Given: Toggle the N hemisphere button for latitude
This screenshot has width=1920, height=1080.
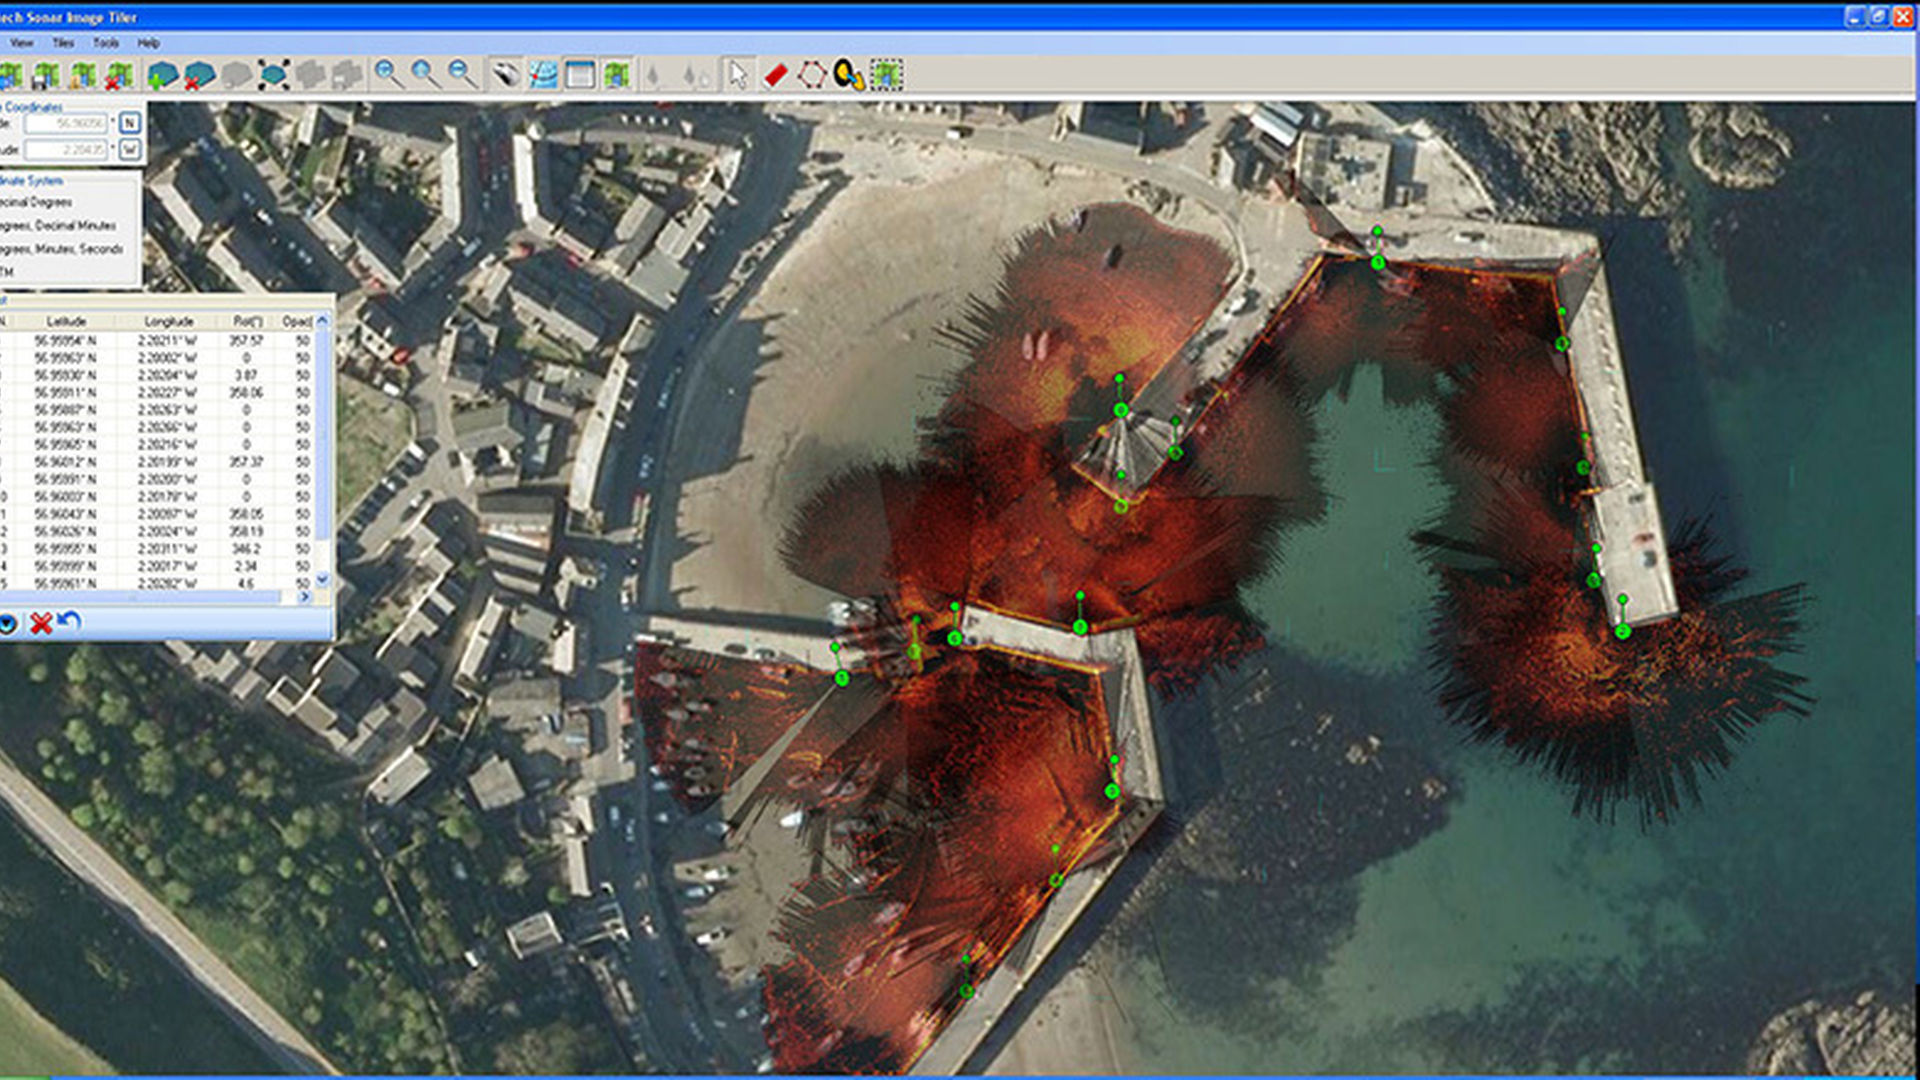Looking at the screenshot, I should [129, 123].
